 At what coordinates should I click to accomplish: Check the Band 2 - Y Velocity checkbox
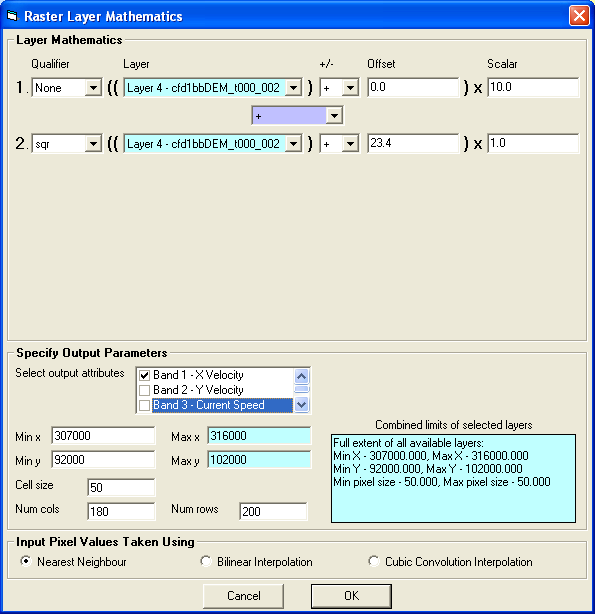pyautogui.click(x=145, y=390)
